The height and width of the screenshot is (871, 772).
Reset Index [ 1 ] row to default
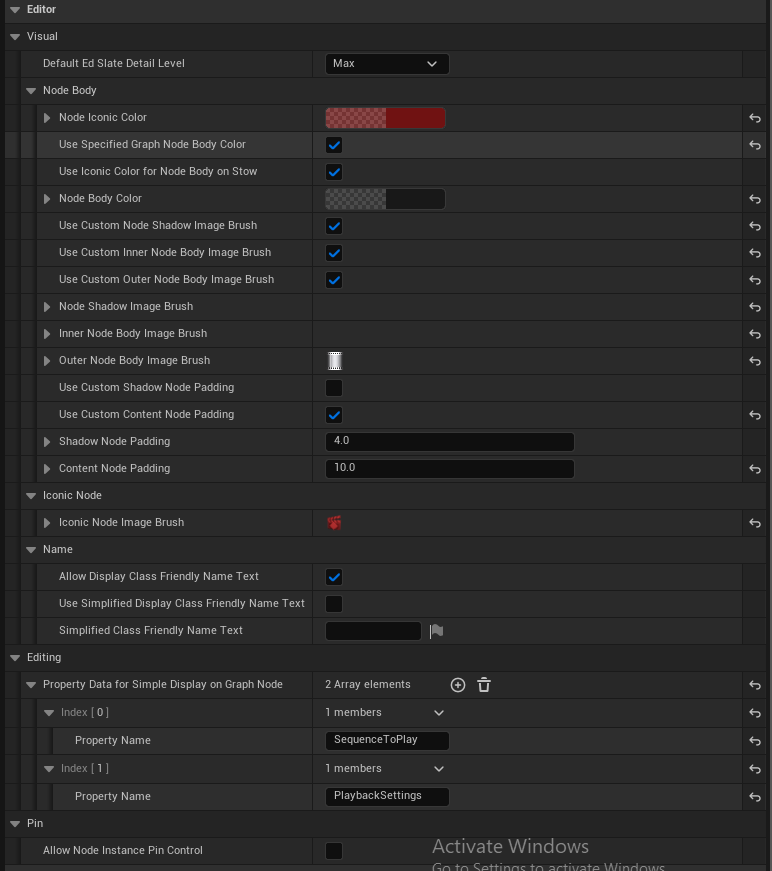[x=755, y=769]
